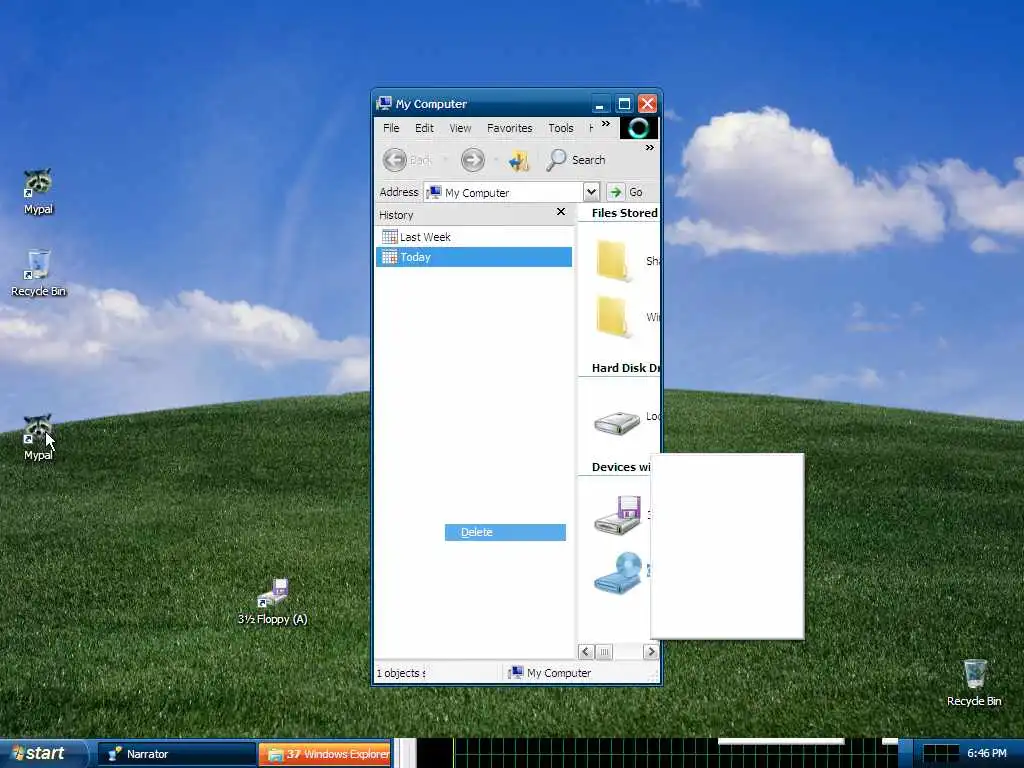
Task: Maximize the My Computer window
Action: point(624,104)
